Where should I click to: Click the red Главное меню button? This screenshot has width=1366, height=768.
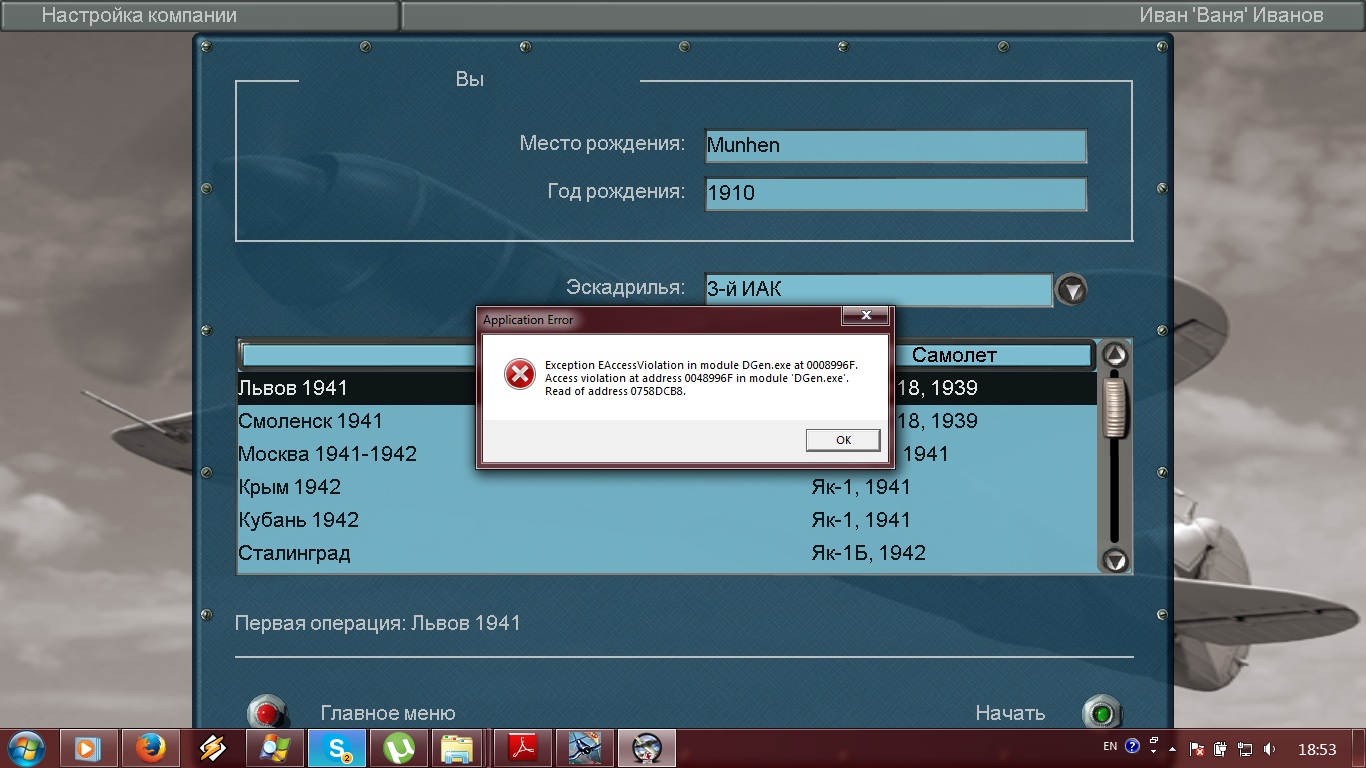click(x=266, y=713)
